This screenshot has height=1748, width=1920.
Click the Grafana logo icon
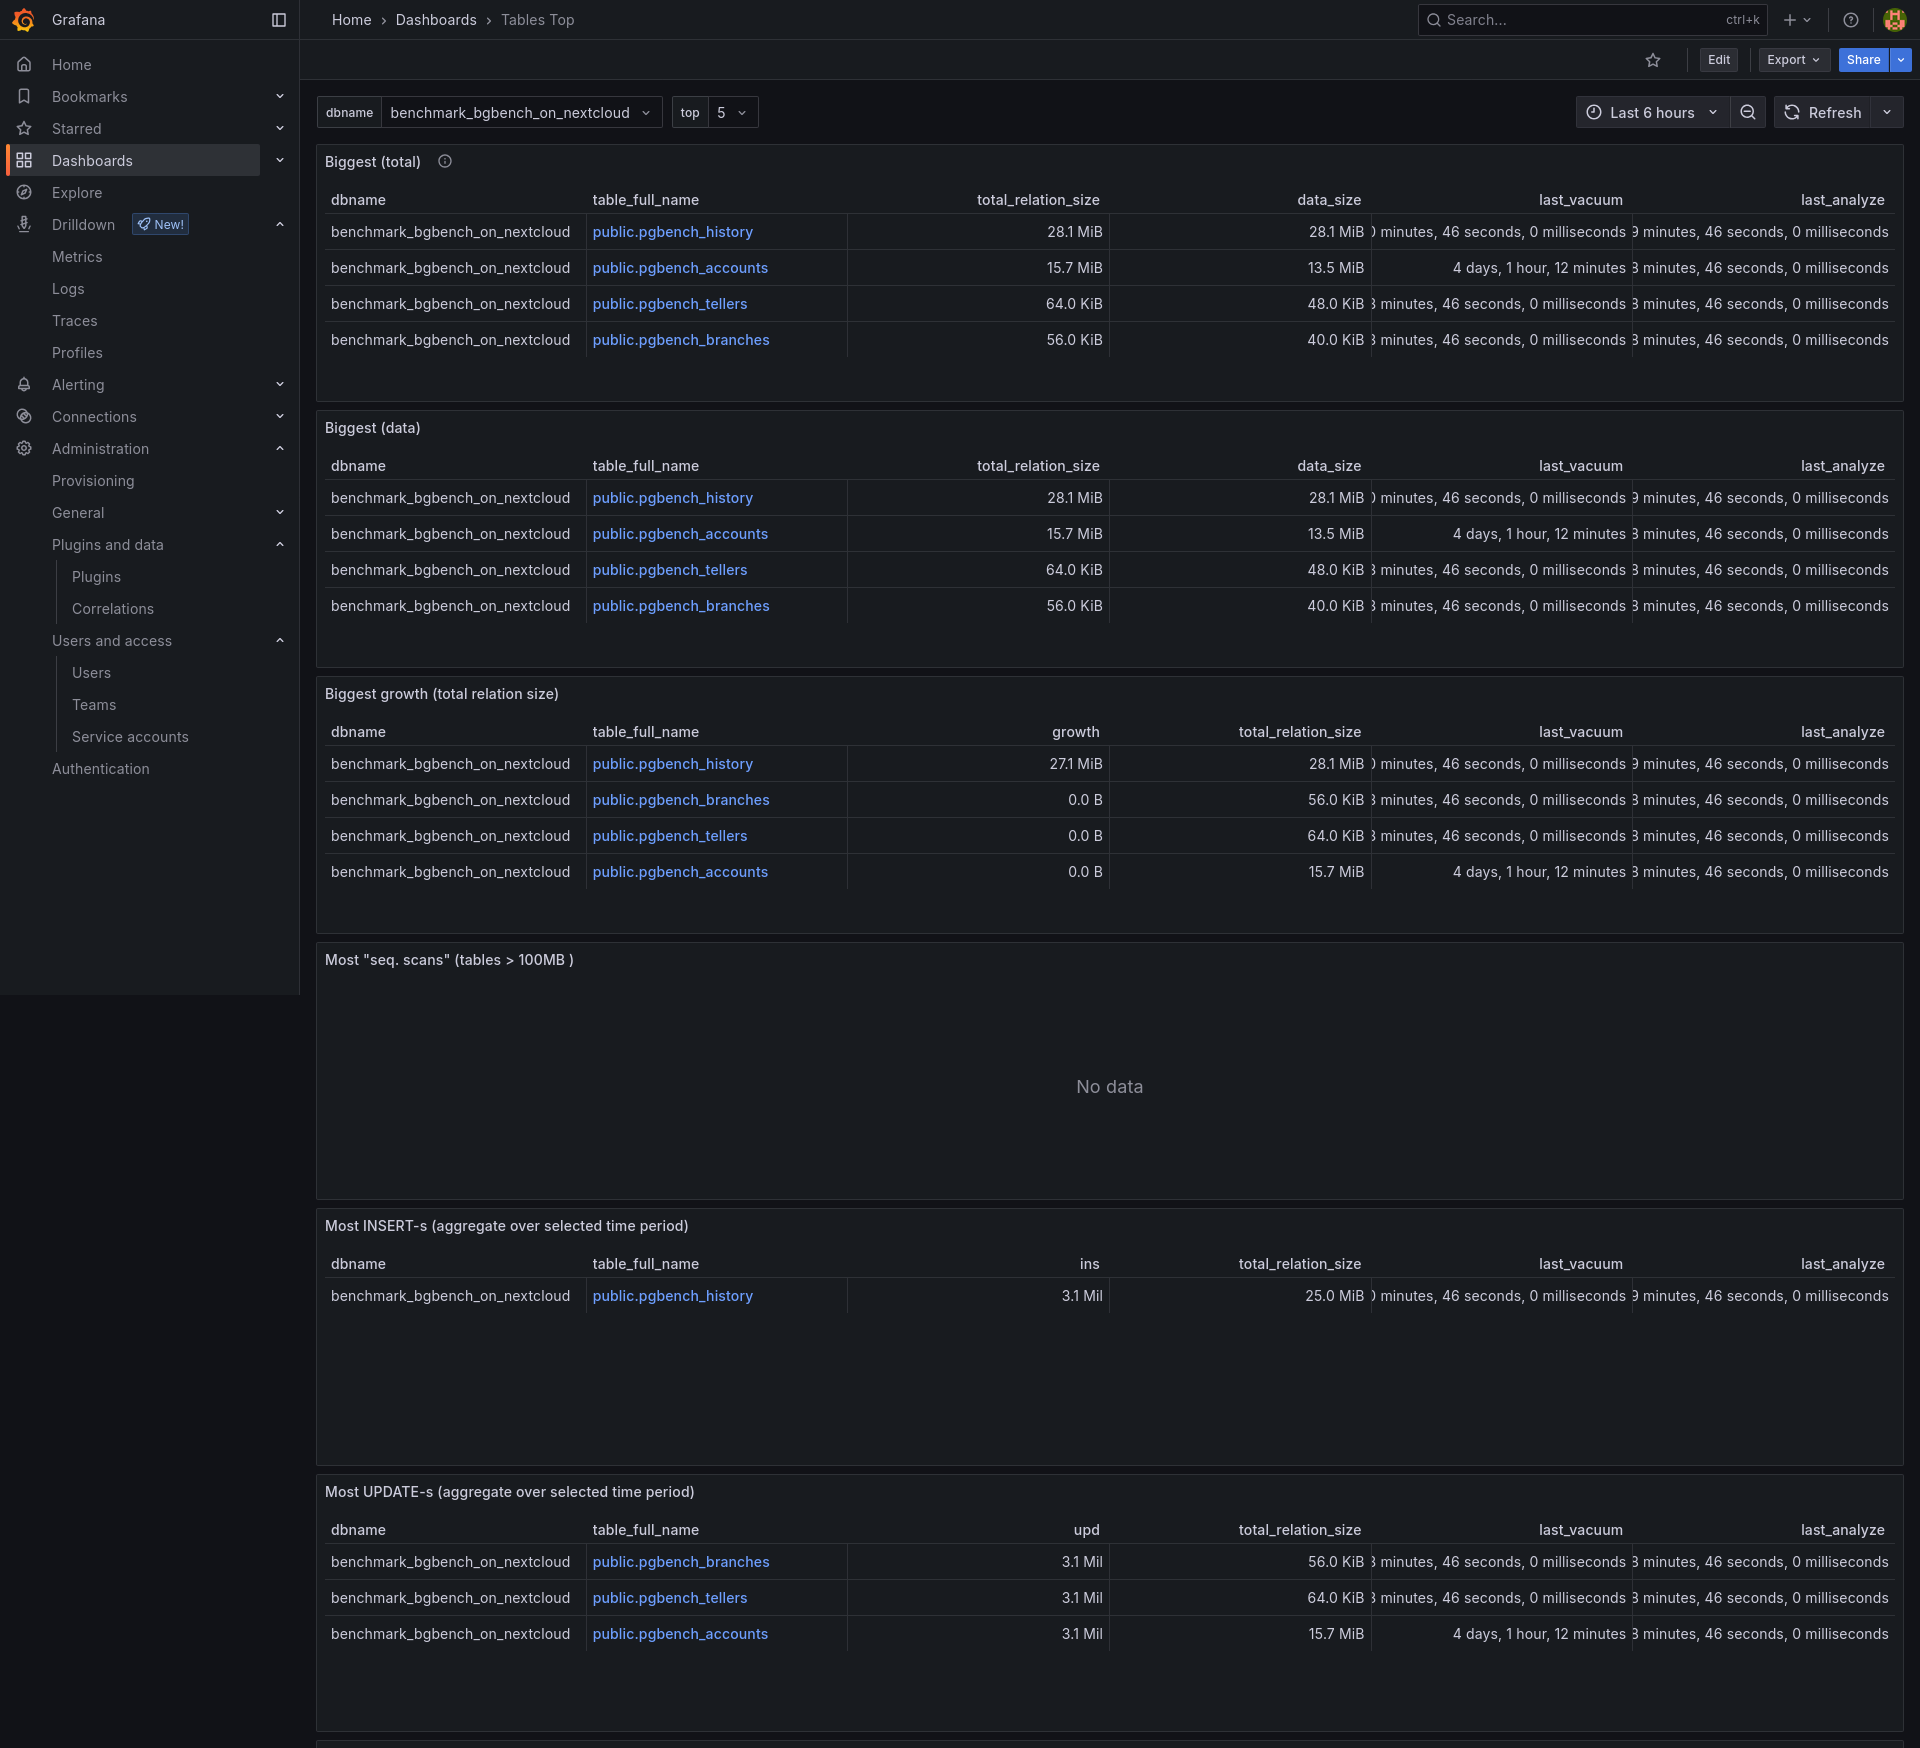point(24,20)
